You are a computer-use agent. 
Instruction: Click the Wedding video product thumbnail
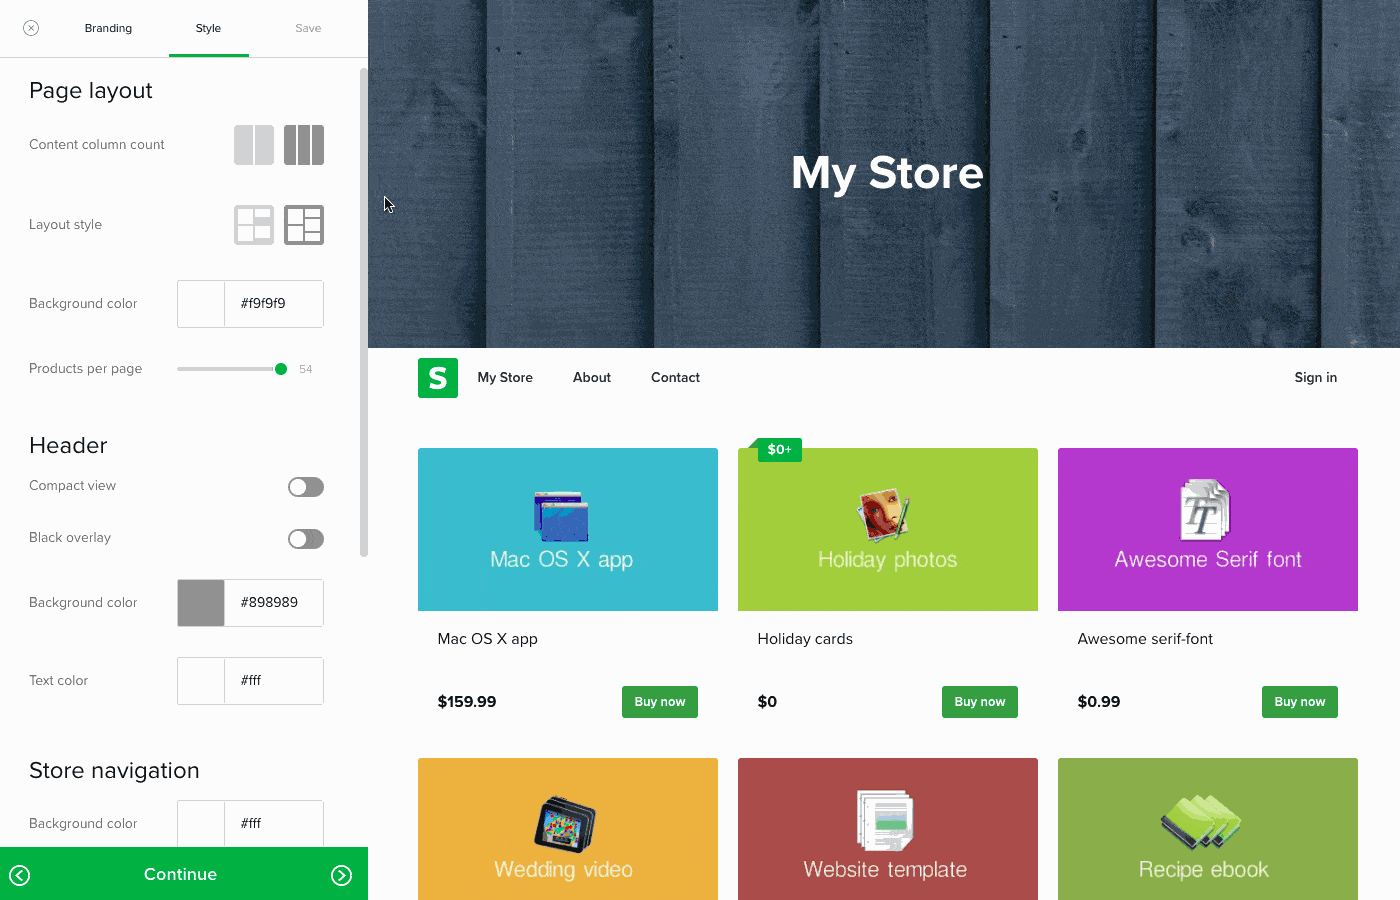point(567,828)
